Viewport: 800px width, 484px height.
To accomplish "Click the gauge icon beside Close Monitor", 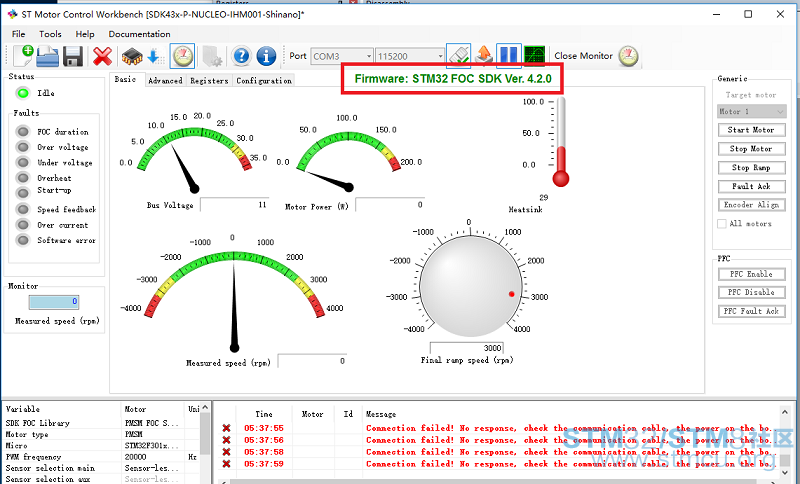I will coord(629,56).
